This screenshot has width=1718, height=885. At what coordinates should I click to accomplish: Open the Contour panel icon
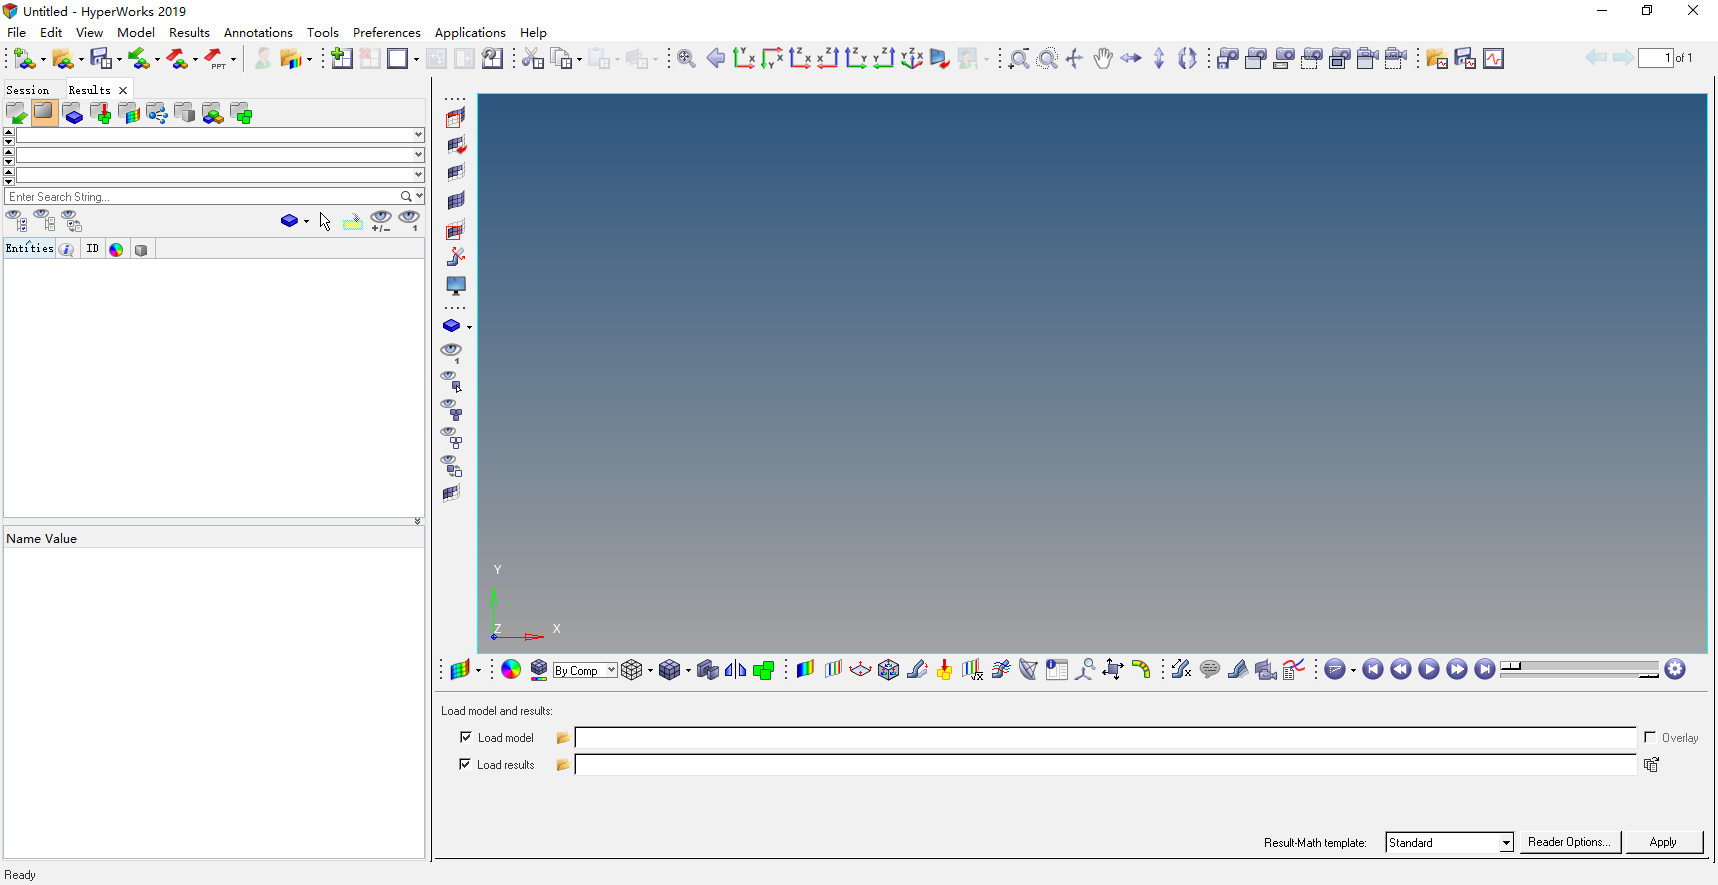(805, 670)
